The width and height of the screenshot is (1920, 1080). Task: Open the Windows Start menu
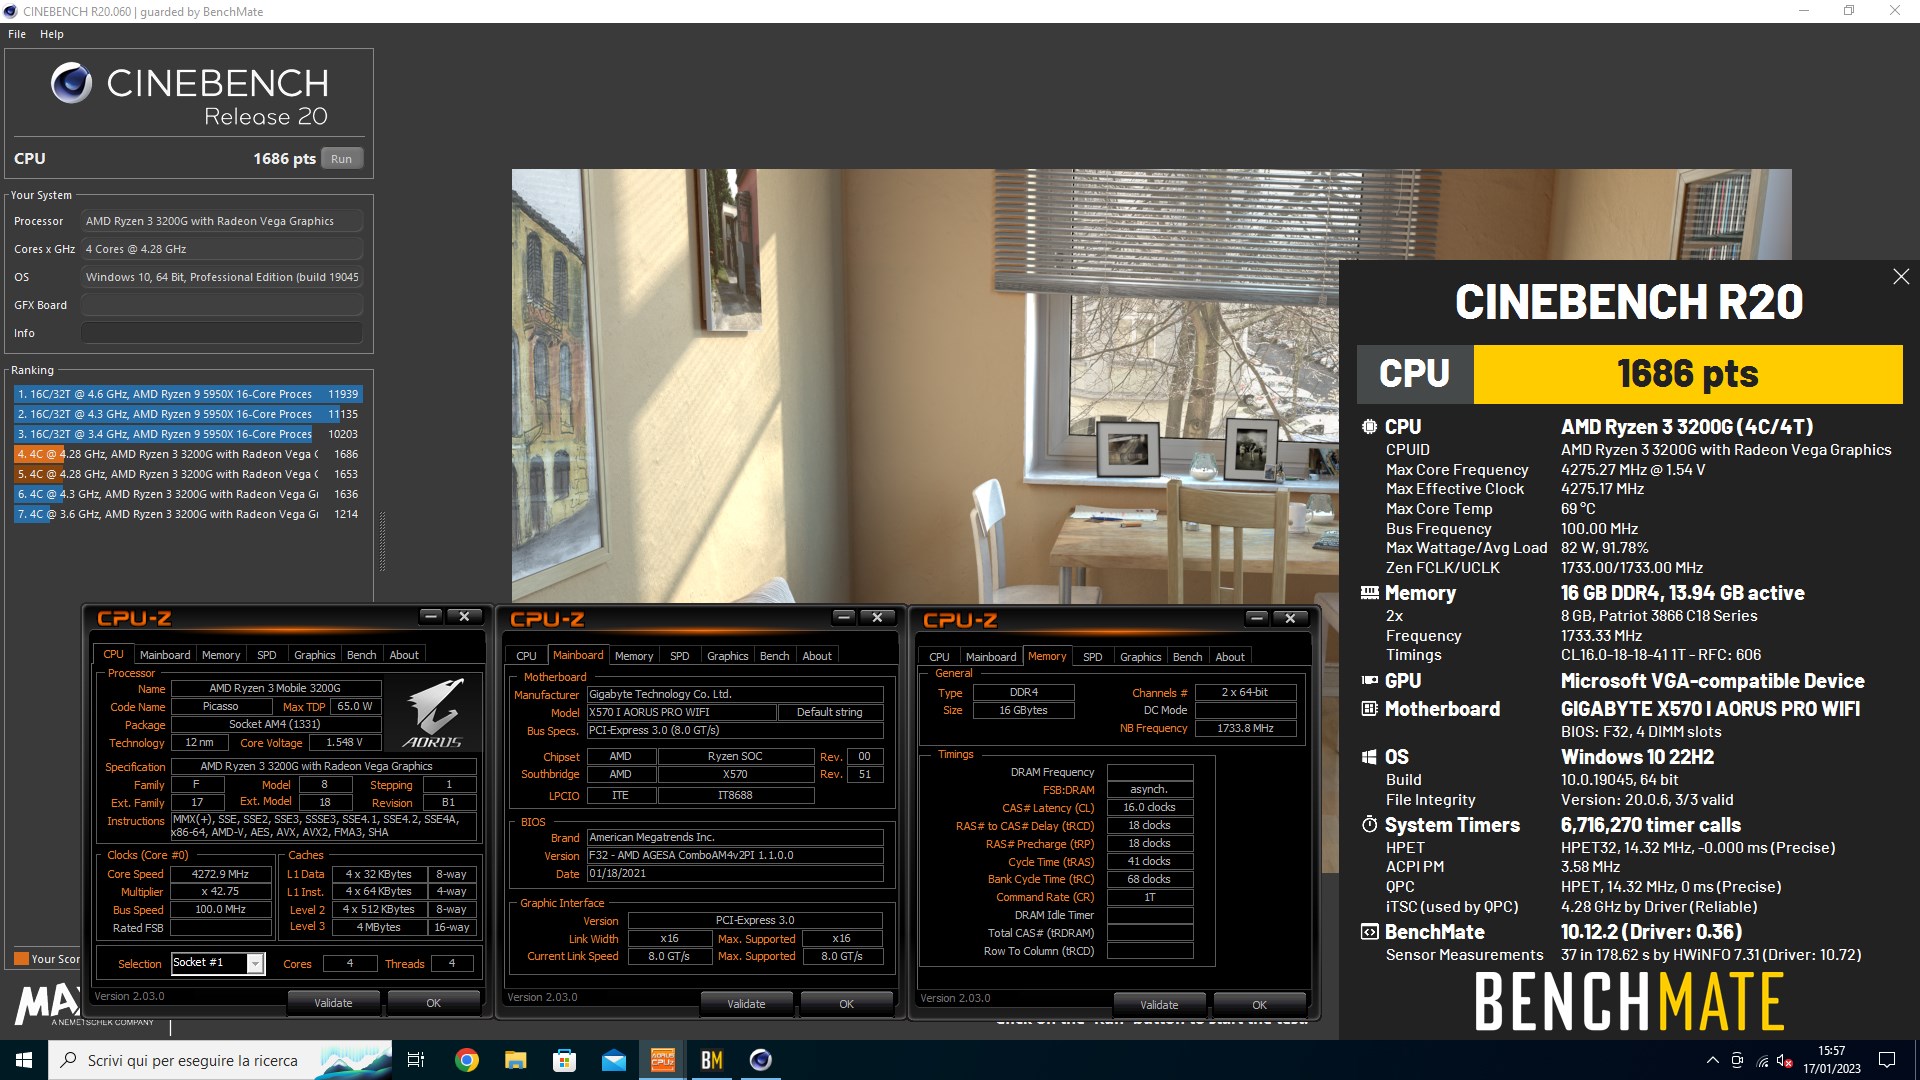coord(24,1060)
